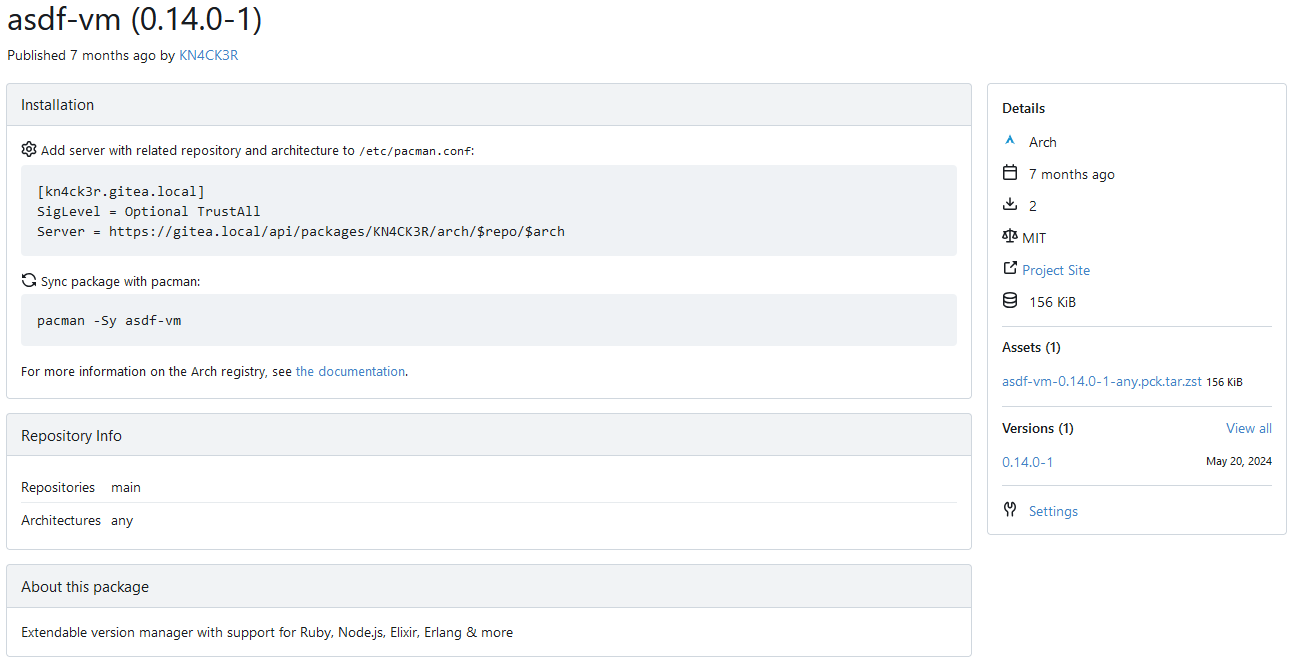Image resolution: width=1291 pixels, height=663 pixels.
Task: Click the Versions (1) heading
Action: (1037, 428)
